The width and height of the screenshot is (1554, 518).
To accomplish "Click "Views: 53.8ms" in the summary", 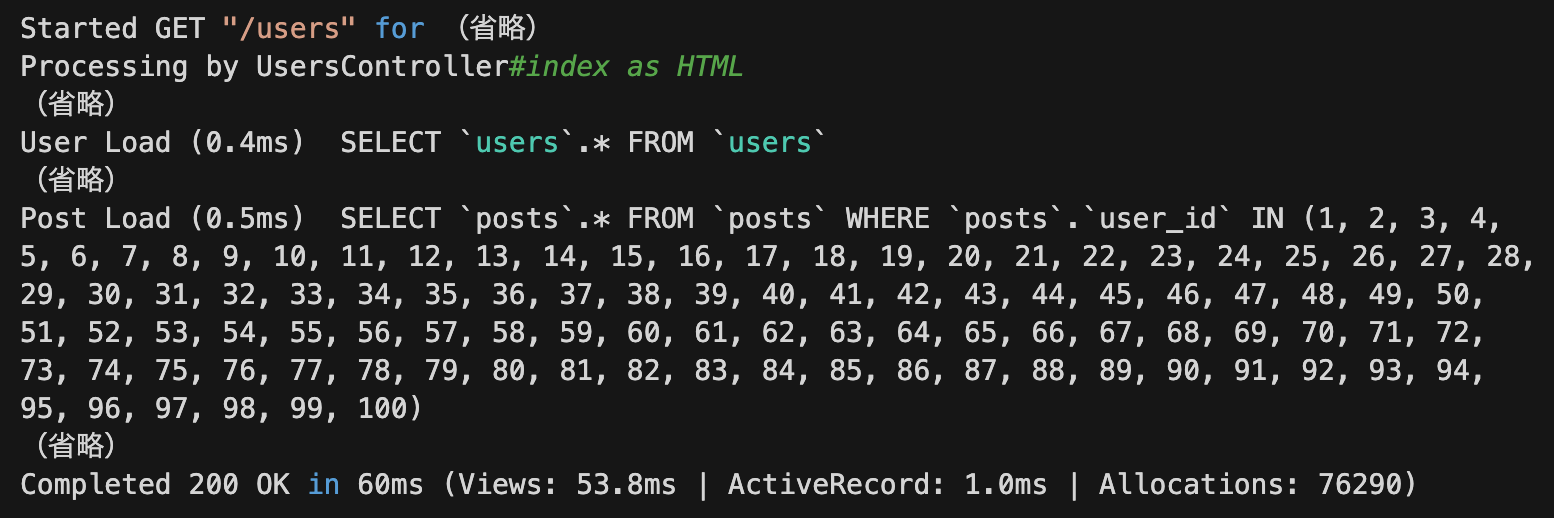I will 567,484.
